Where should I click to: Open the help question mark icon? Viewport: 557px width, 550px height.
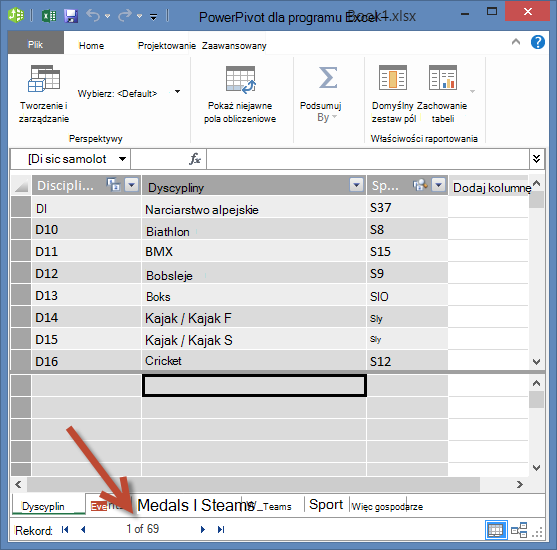(x=537, y=42)
